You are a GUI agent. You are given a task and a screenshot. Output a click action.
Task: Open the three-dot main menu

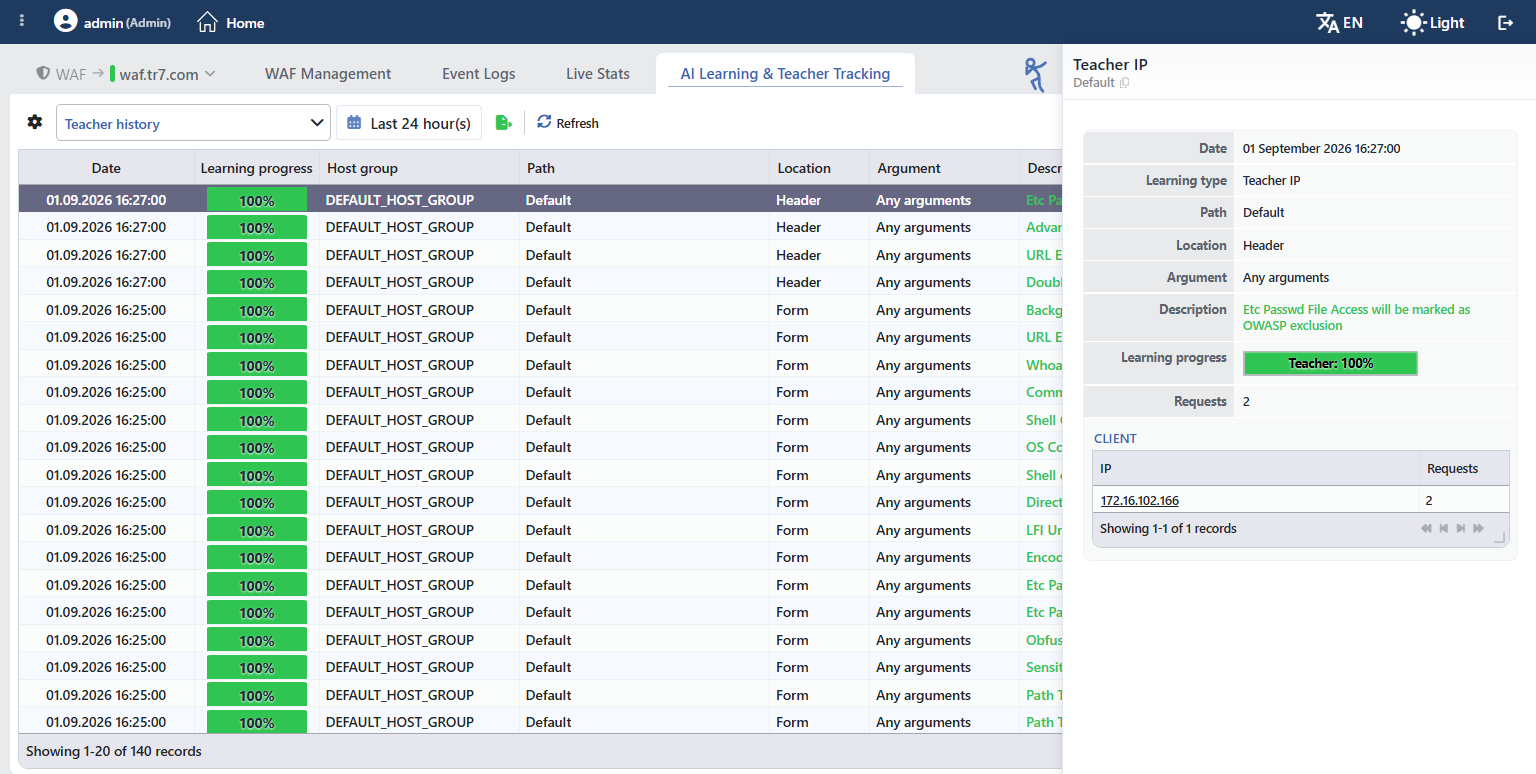click(22, 21)
